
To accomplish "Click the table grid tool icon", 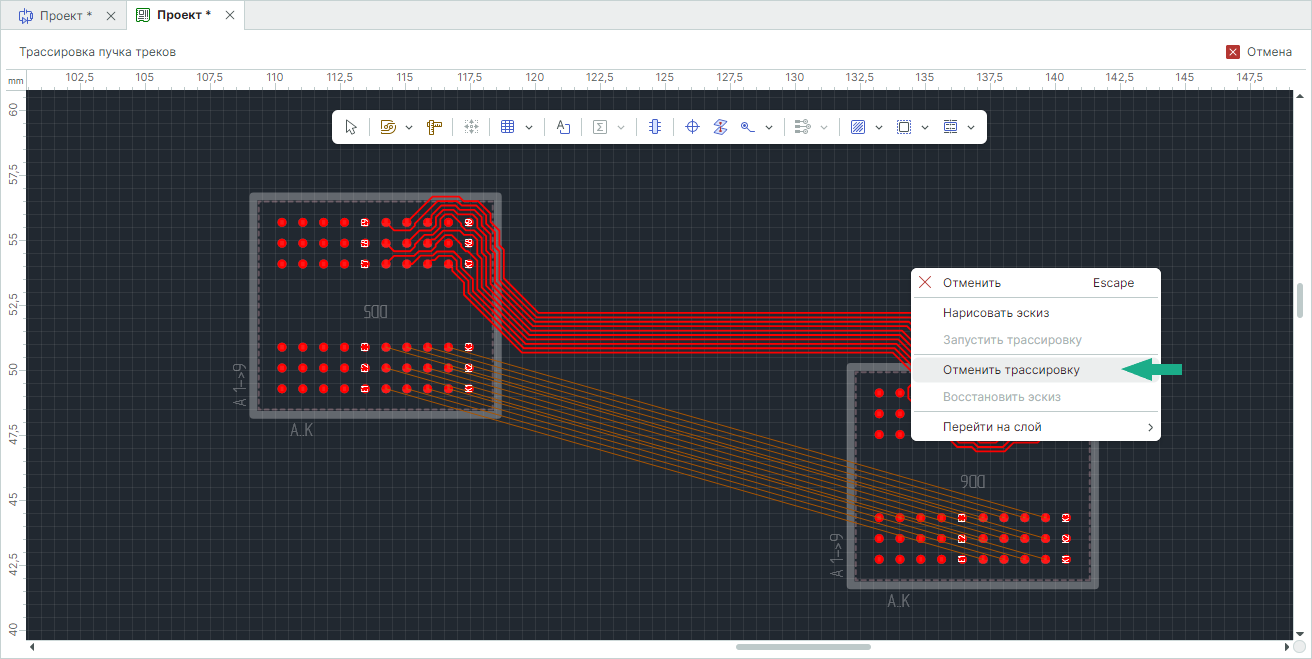I will pyautogui.click(x=507, y=127).
